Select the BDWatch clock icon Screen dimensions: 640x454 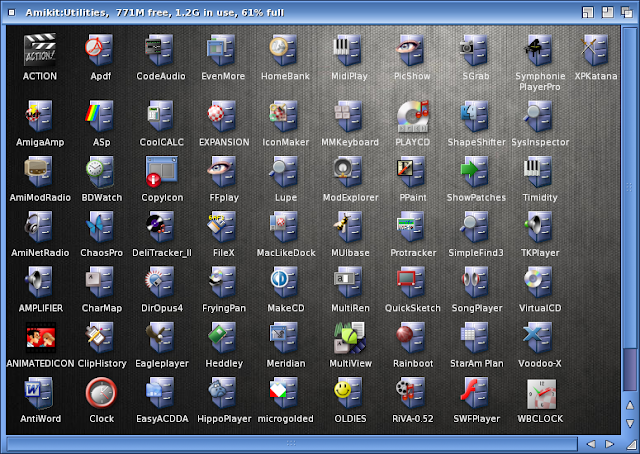click(x=101, y=171)
